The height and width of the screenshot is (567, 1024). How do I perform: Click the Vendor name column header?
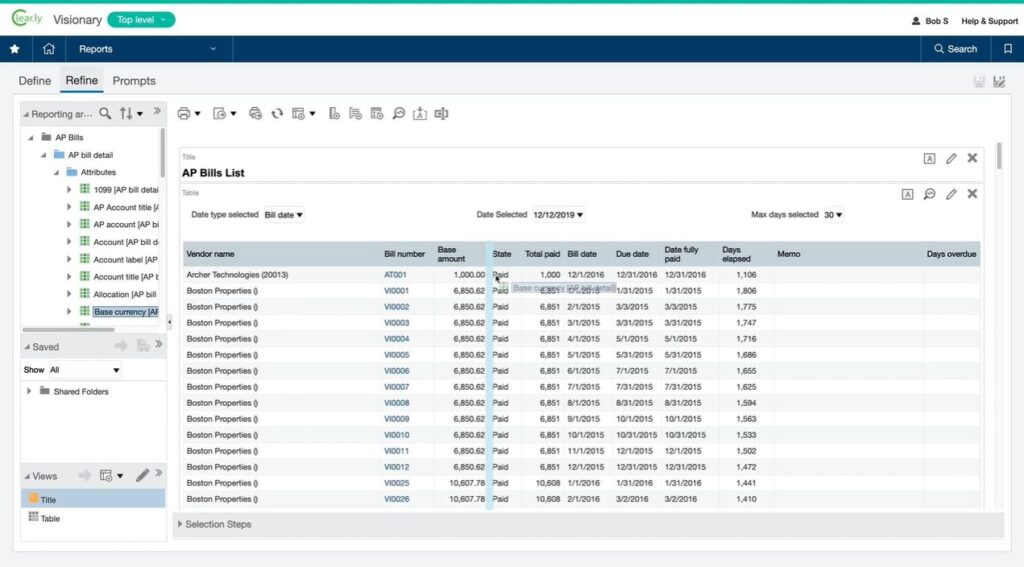pyautogui.click(x=210, y=254)
